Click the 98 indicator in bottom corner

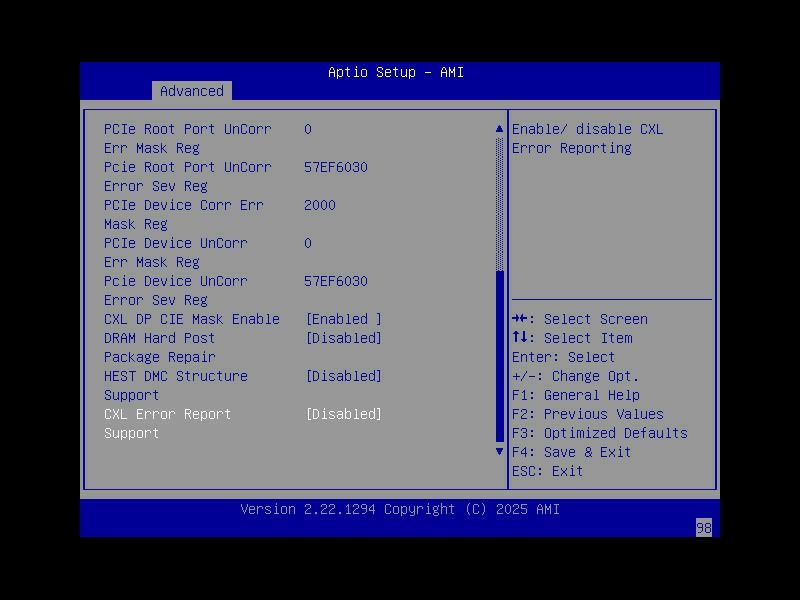(x=704, y=528)
